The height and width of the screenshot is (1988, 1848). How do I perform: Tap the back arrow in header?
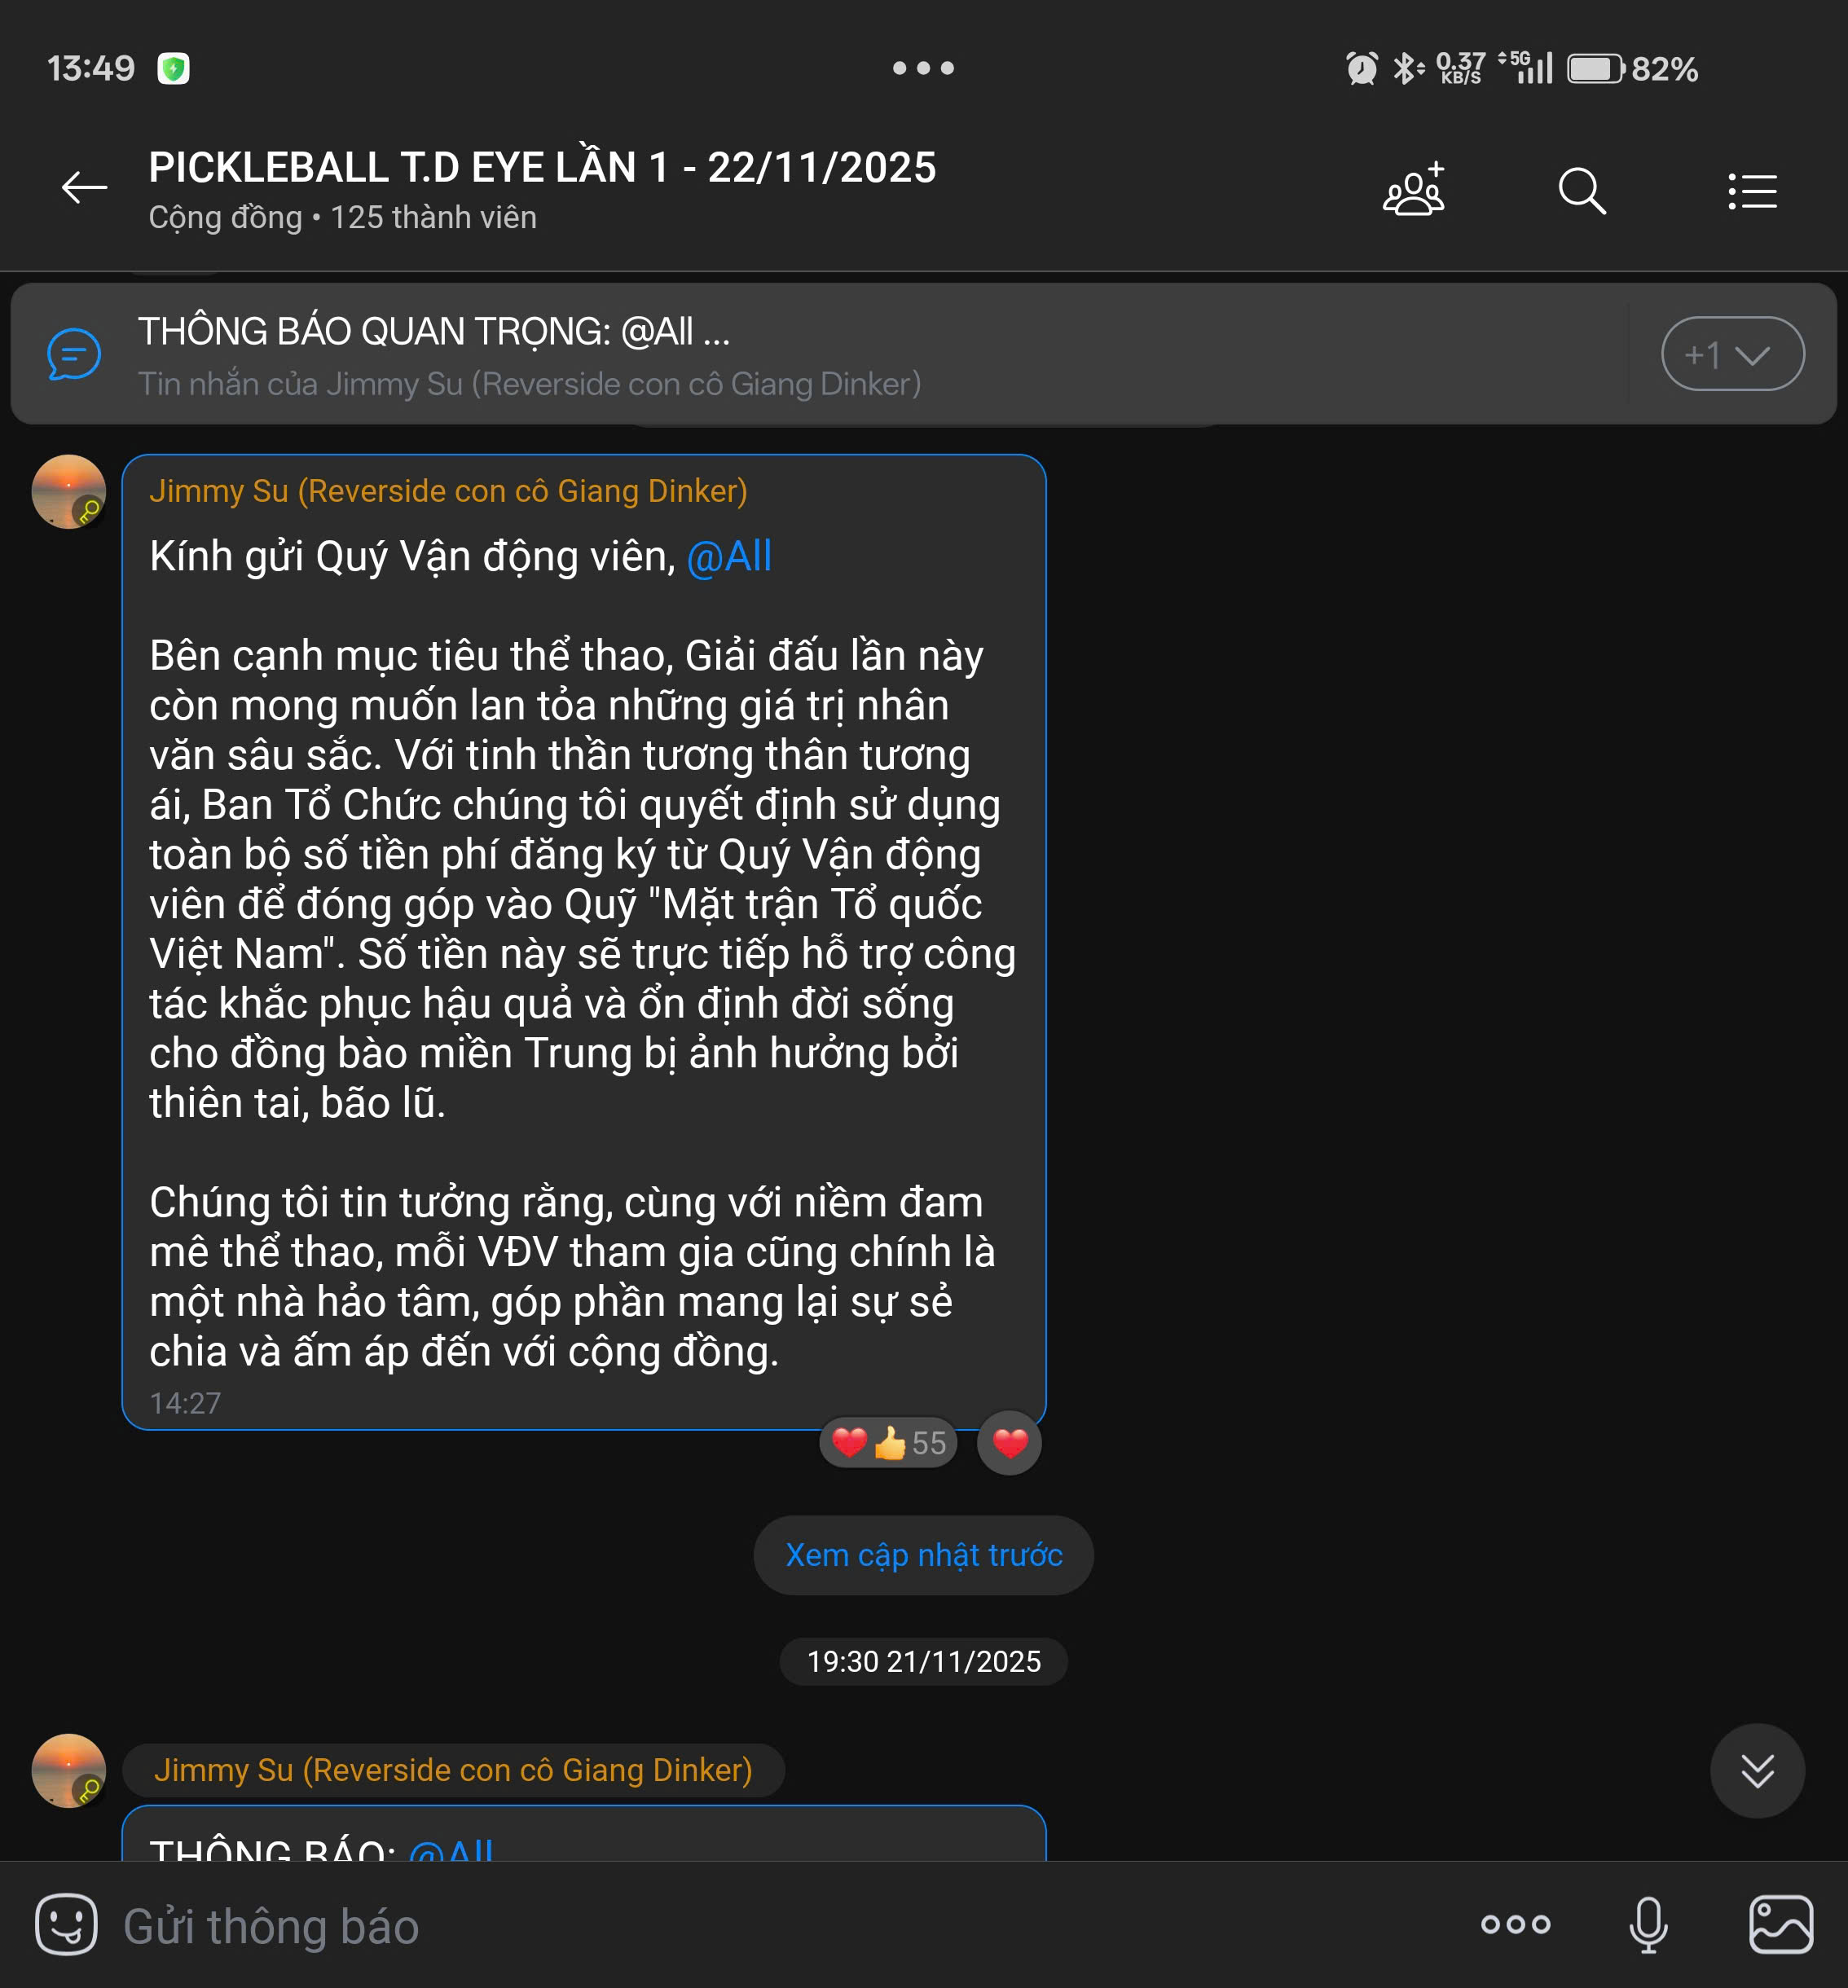point(84,188)
